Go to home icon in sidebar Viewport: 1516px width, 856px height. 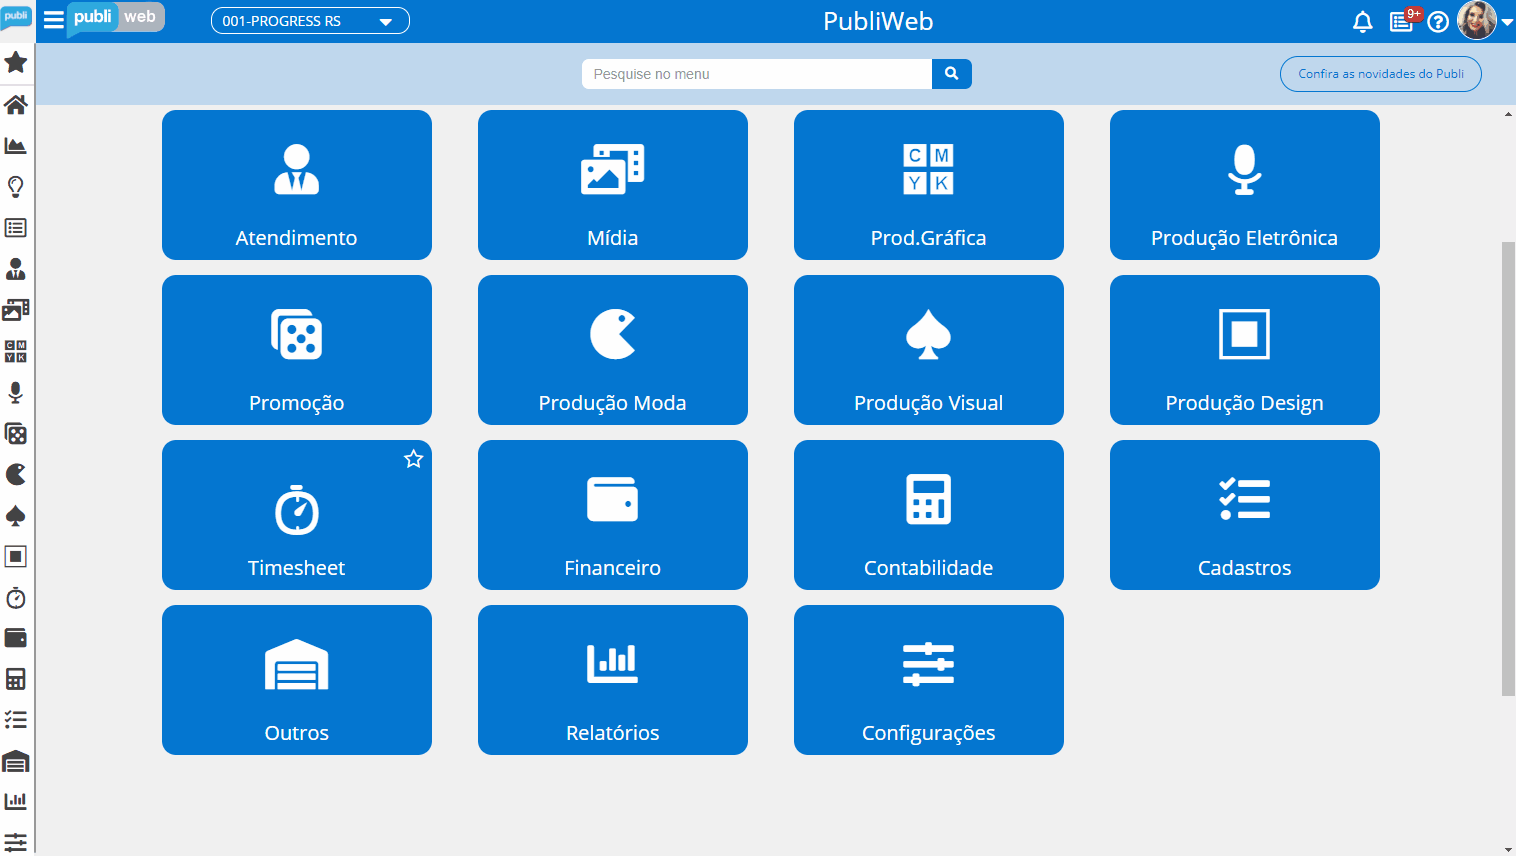16,104
